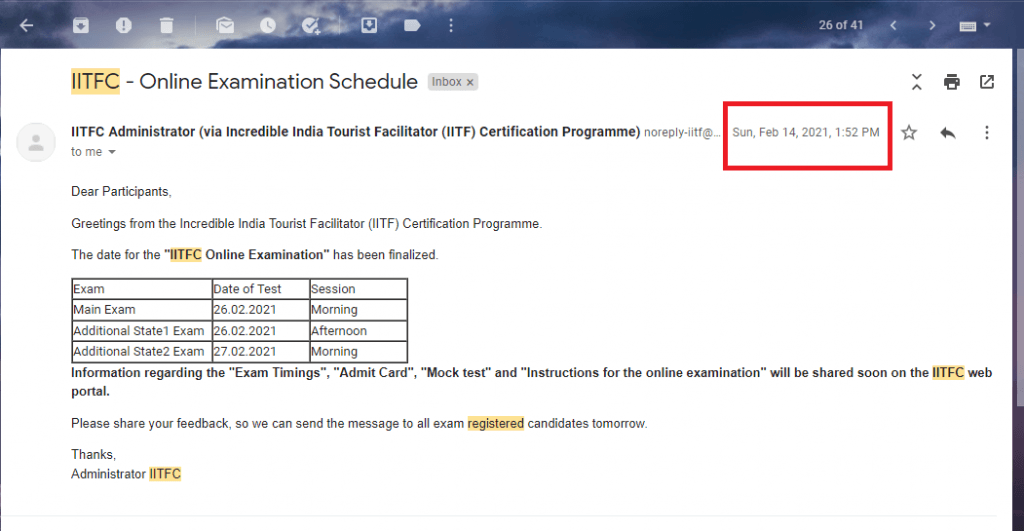The height and width of the screenshot is (531, 1024).
Task: Click the Inbox label chip
Action: (447, 82)
